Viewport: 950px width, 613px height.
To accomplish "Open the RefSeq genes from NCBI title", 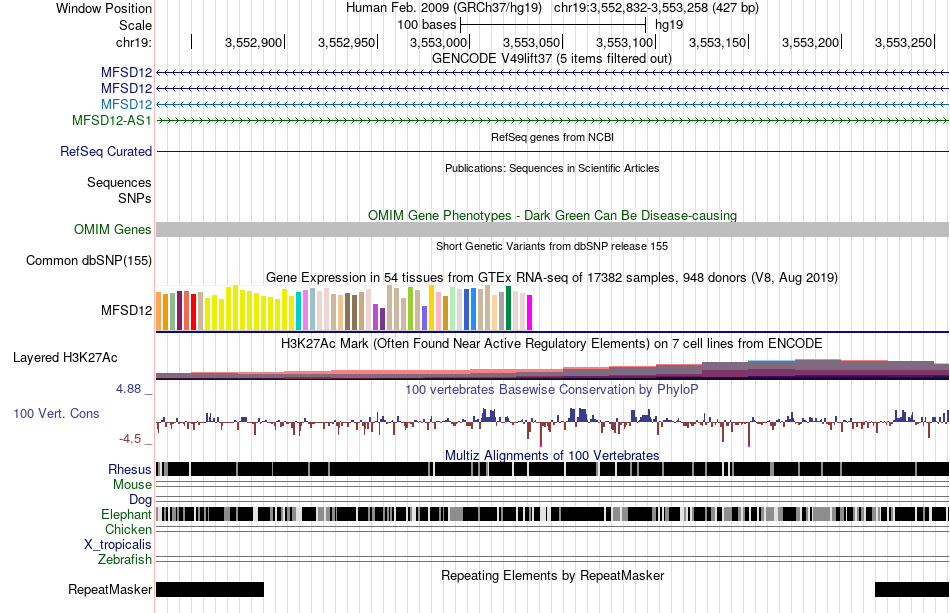I will (x=552, y=138).
